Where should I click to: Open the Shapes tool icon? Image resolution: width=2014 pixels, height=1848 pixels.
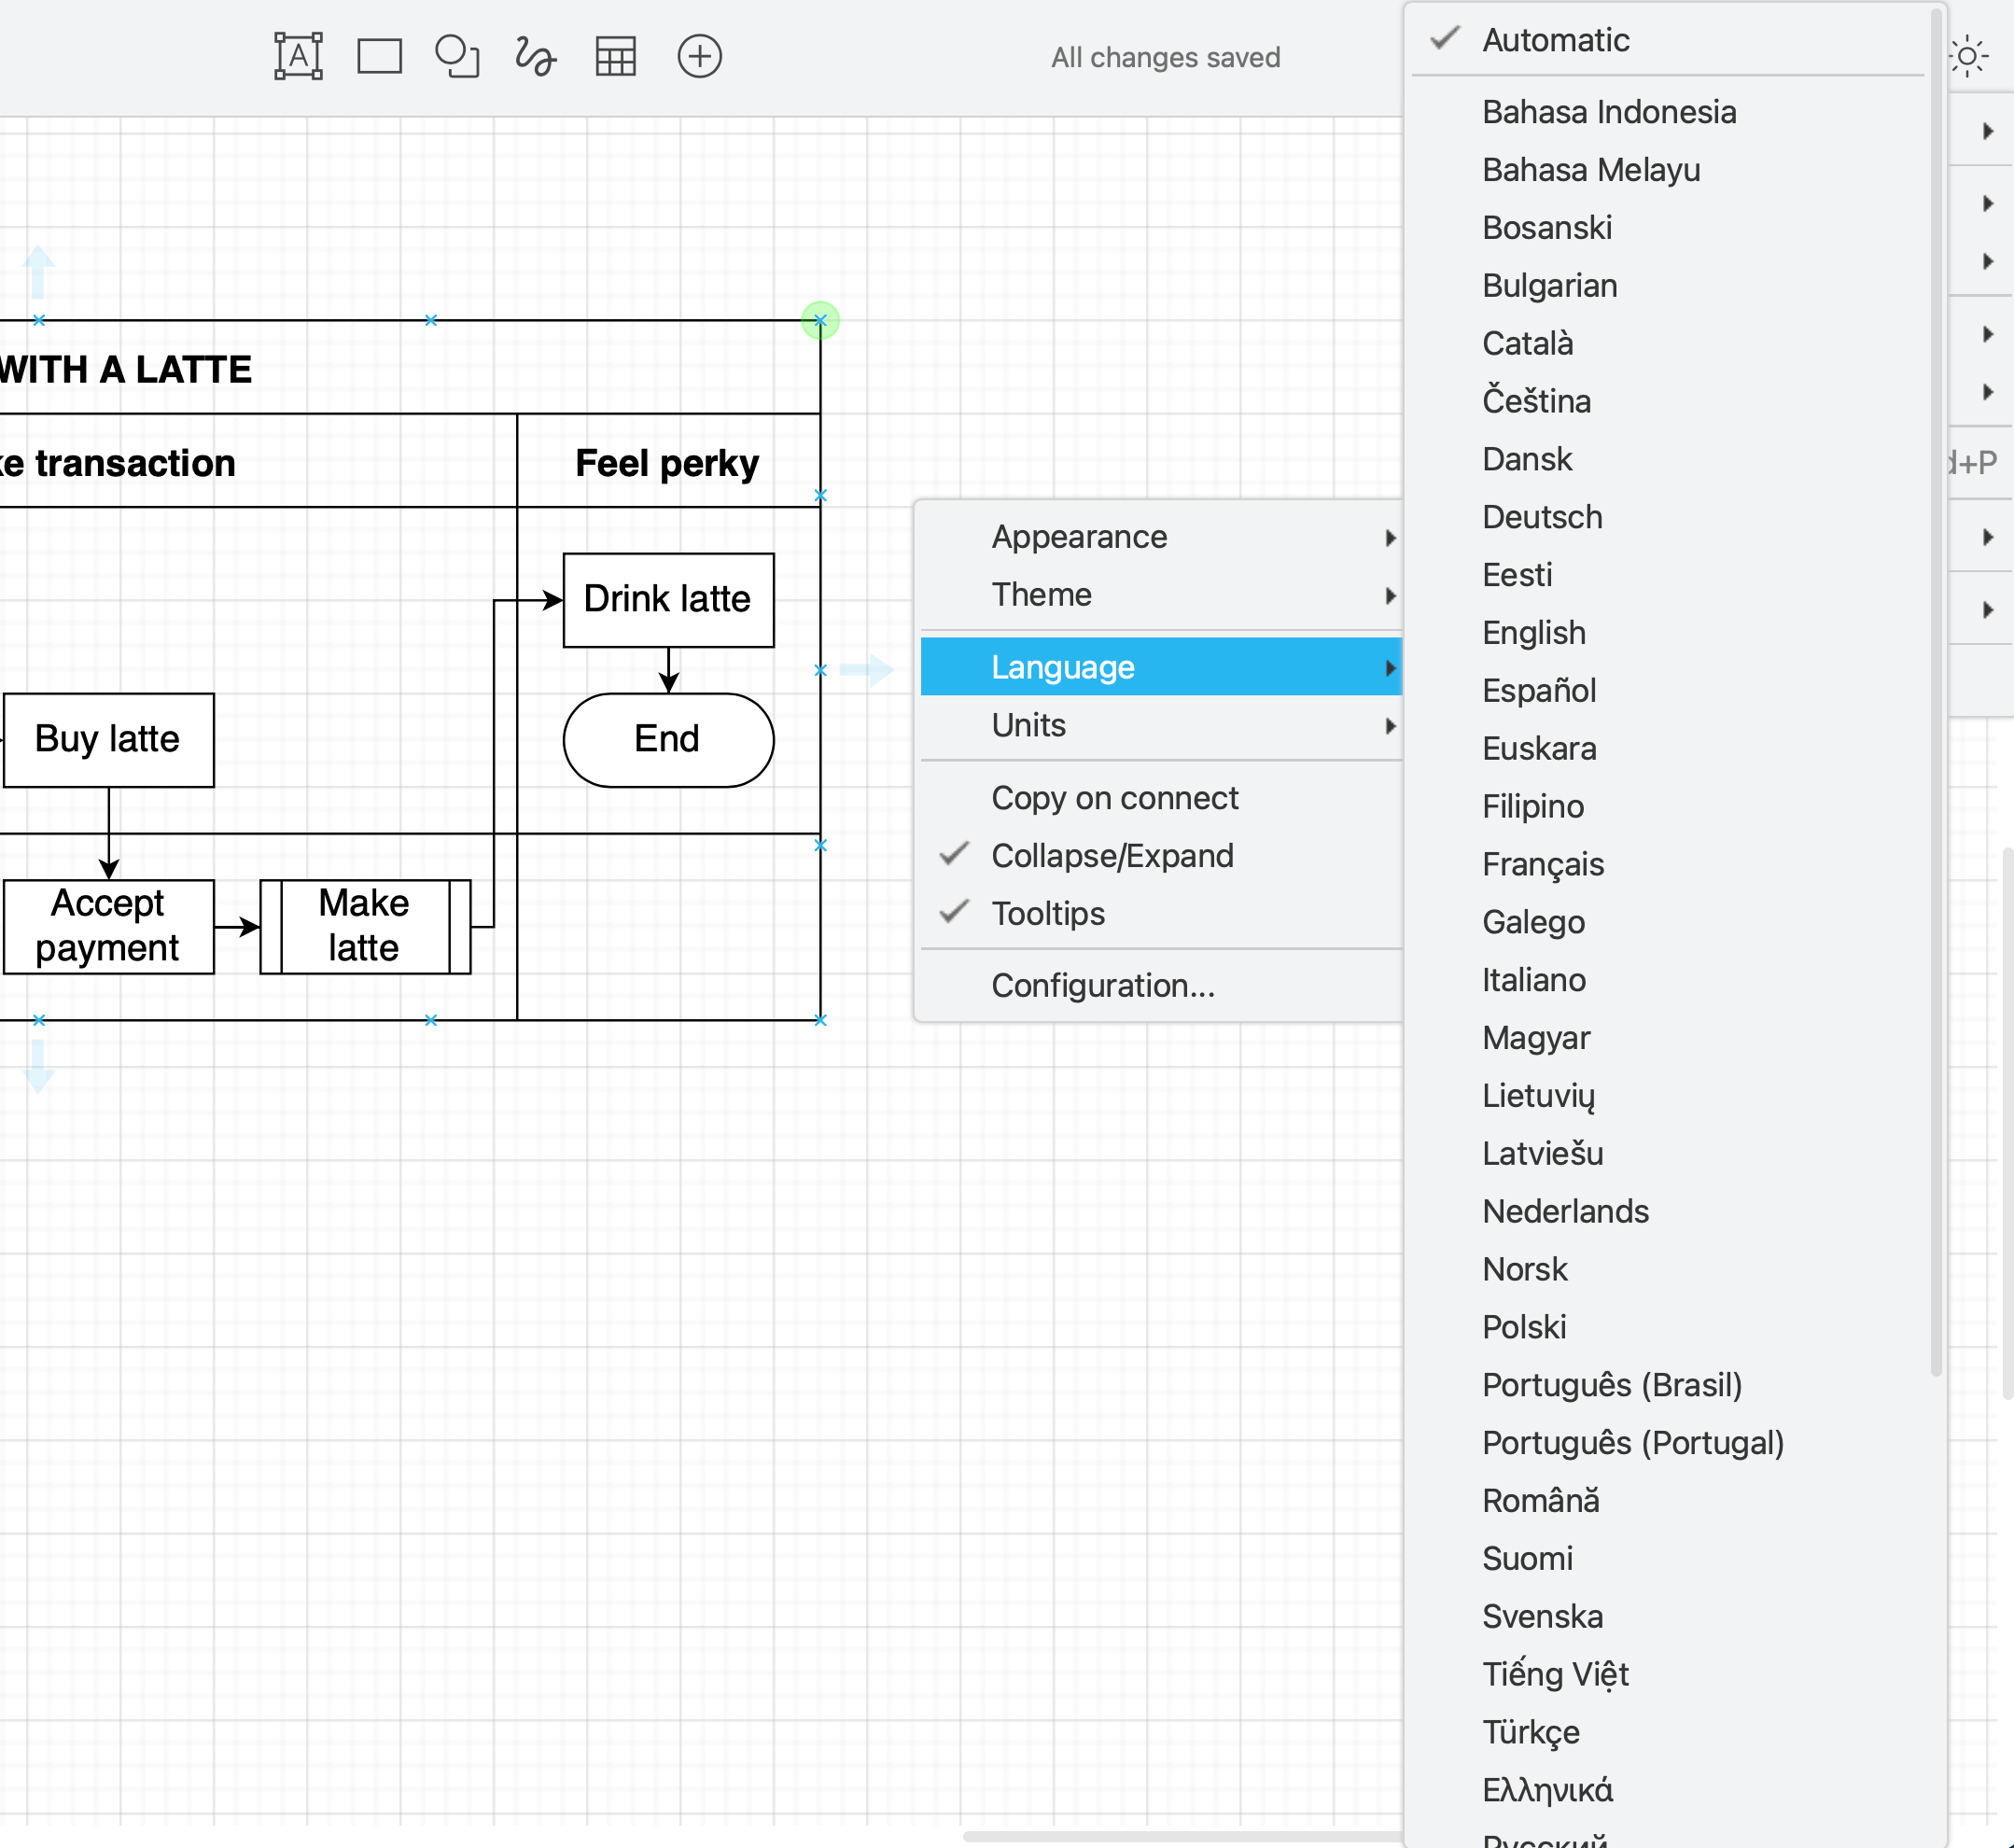457,56
